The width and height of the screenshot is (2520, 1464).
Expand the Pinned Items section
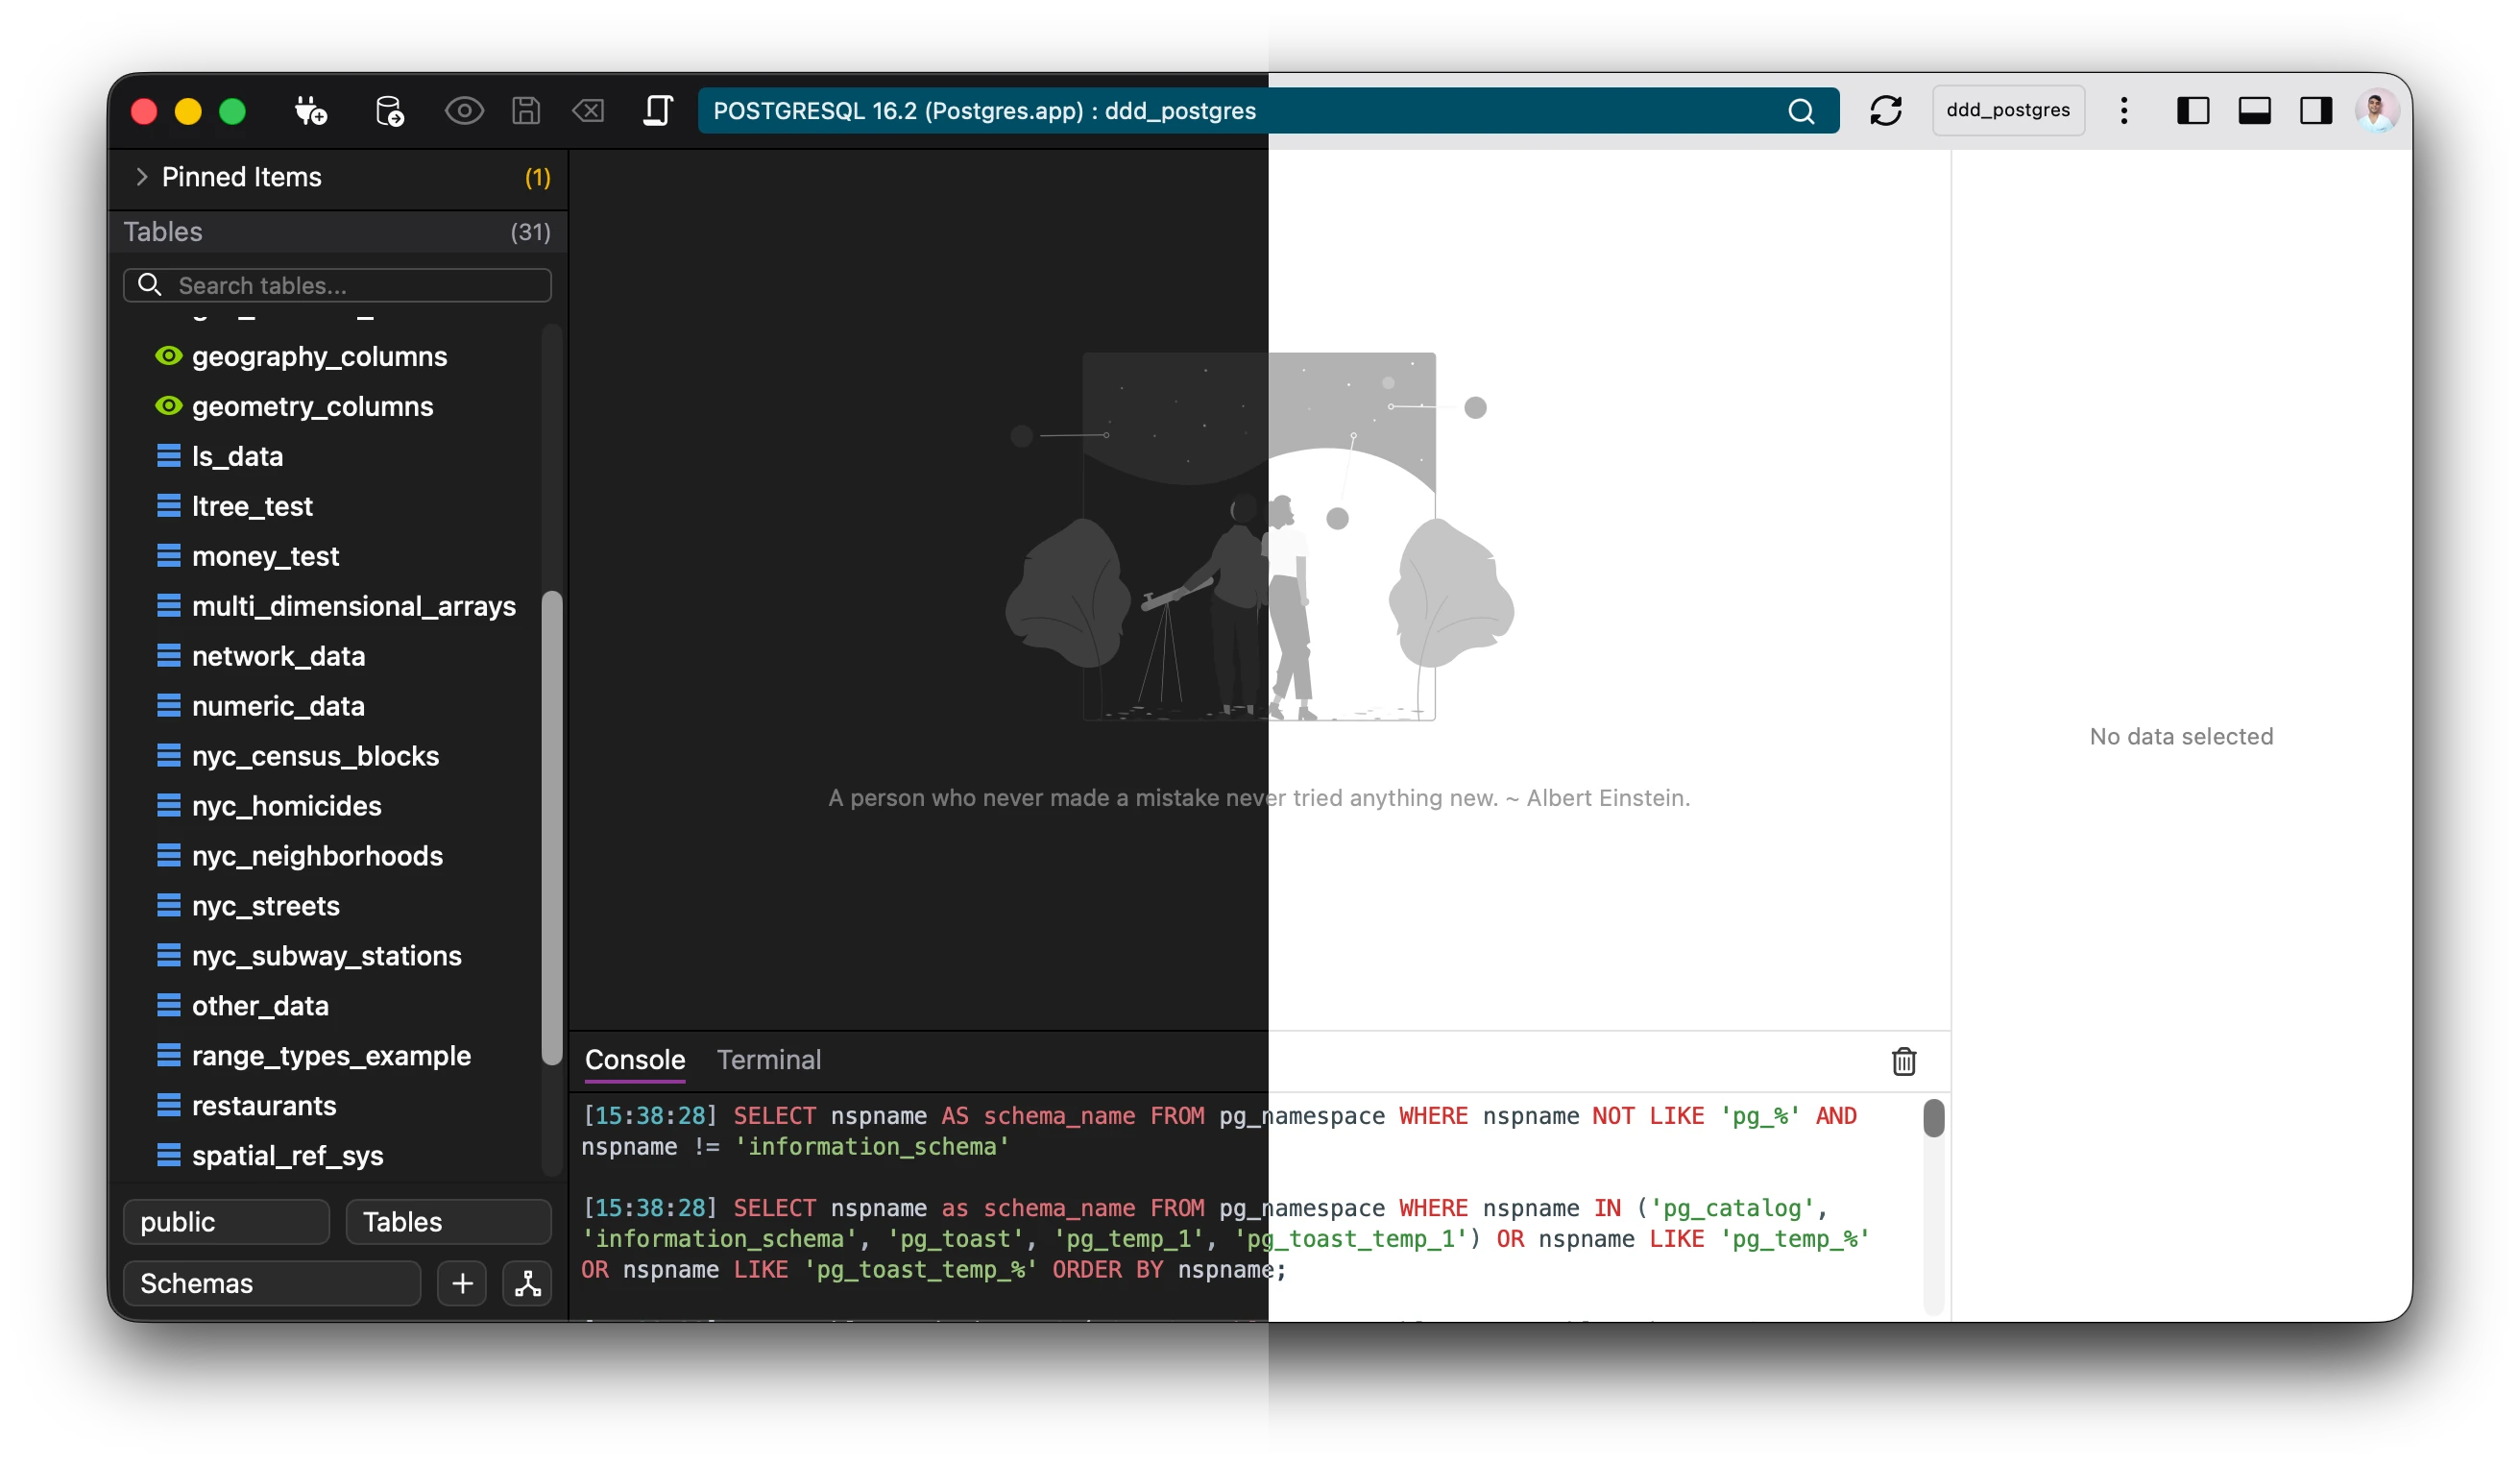click(x=141, y=177)
